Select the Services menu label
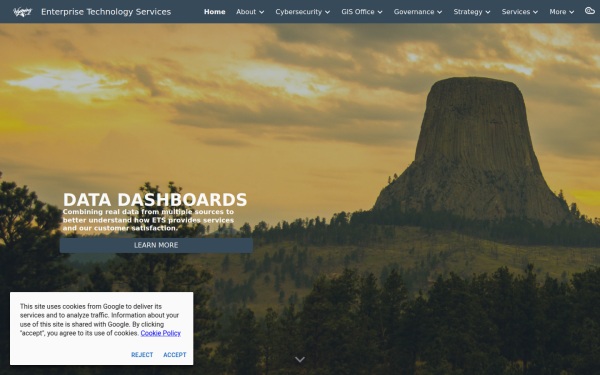600x375 pixels. point(516,12)
